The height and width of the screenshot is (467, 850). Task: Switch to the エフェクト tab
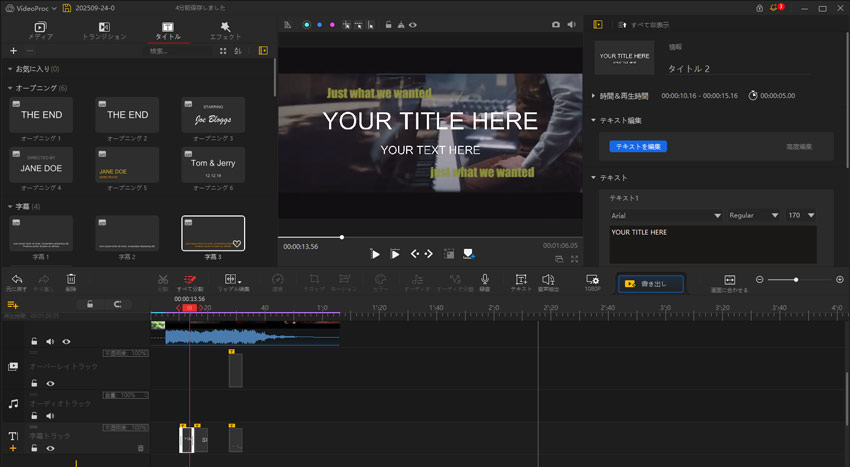coord(225,29)
